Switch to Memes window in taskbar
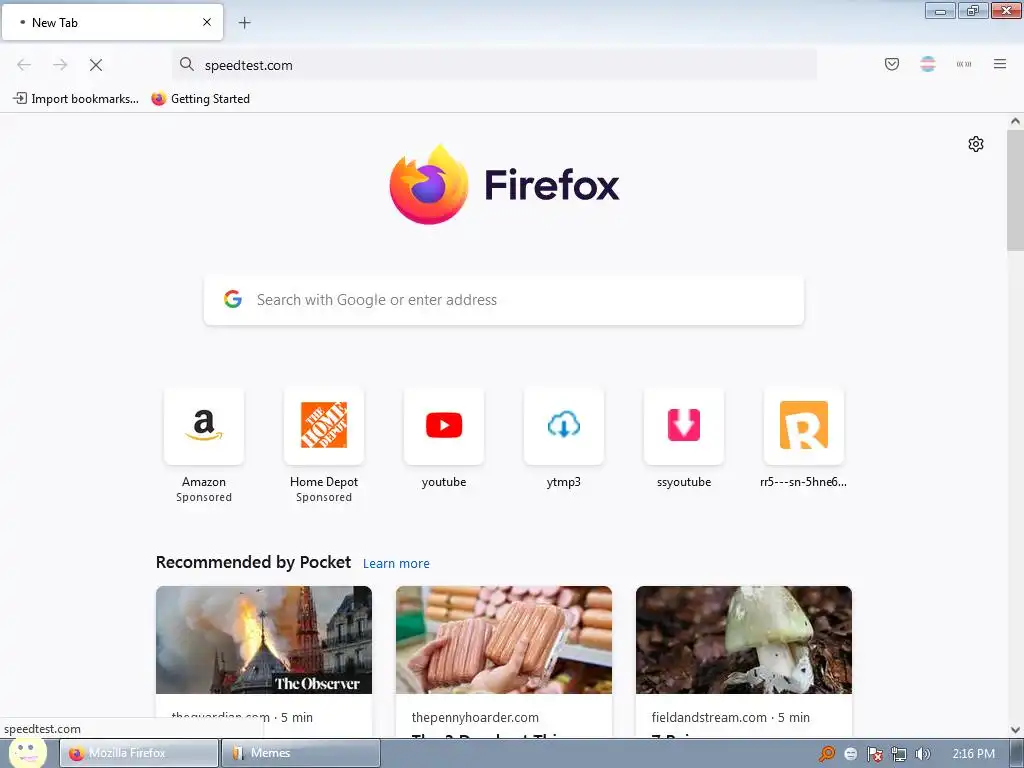The height and width of the screenshot is (768, 1024). click(301, 753)
